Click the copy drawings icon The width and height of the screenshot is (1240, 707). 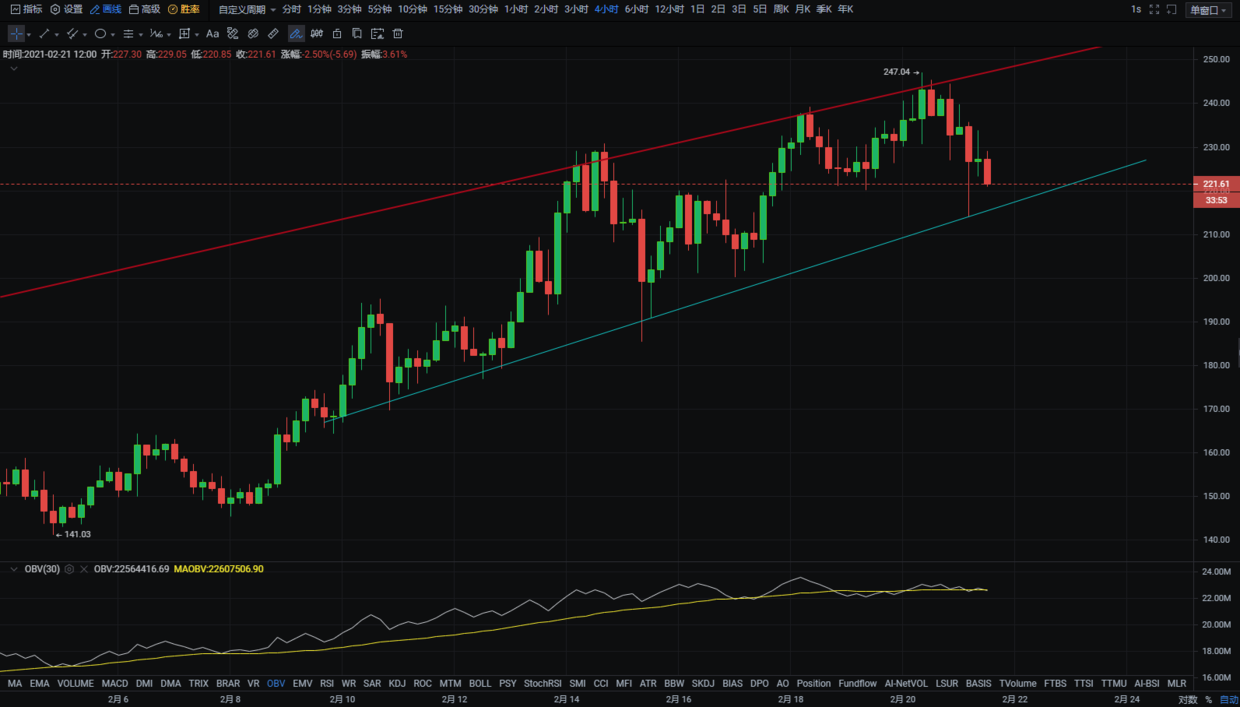point(357,33)
